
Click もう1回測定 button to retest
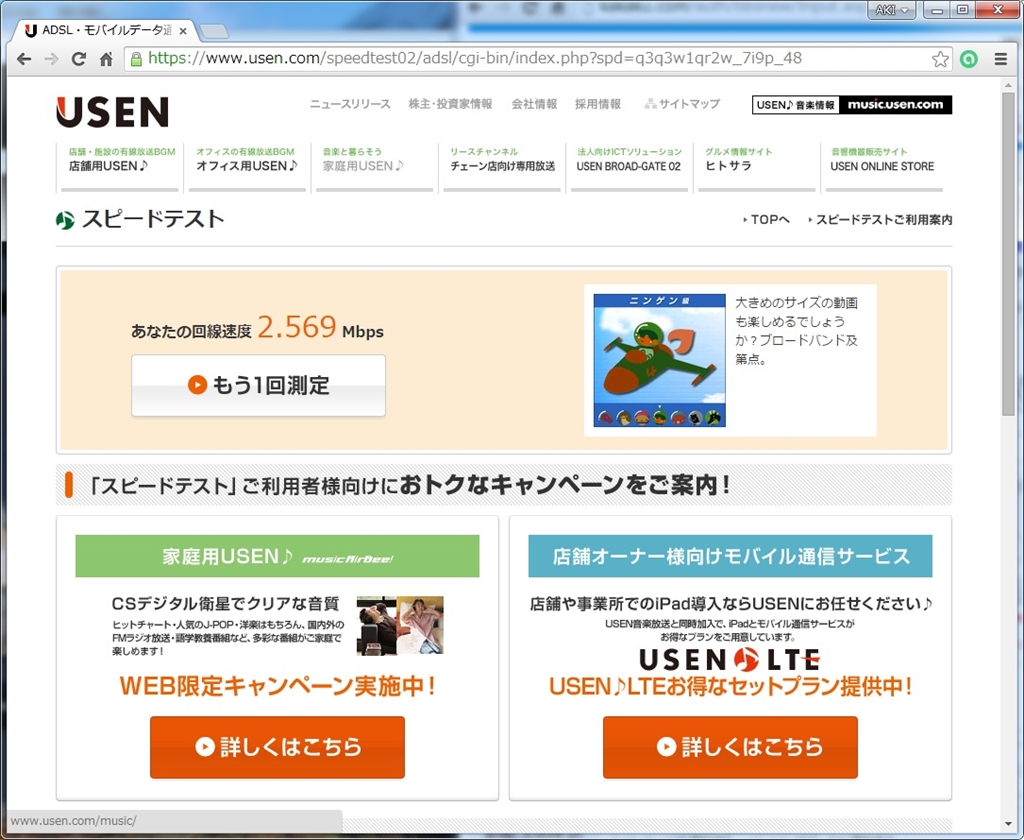pos(259,385)
